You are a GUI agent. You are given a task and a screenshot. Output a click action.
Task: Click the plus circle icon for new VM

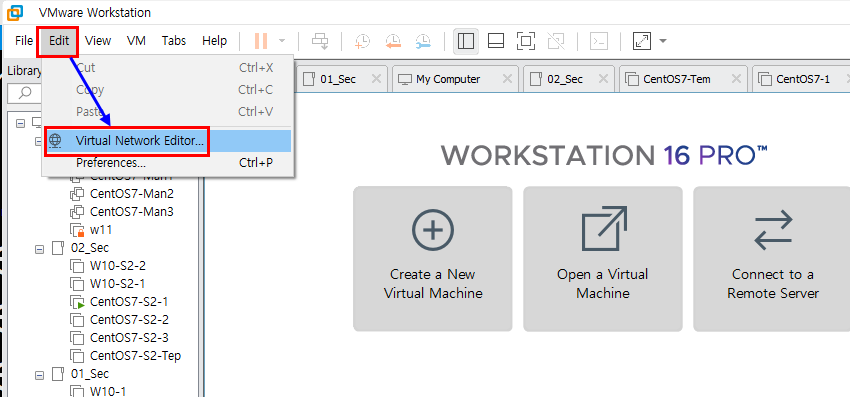[433, 230]
